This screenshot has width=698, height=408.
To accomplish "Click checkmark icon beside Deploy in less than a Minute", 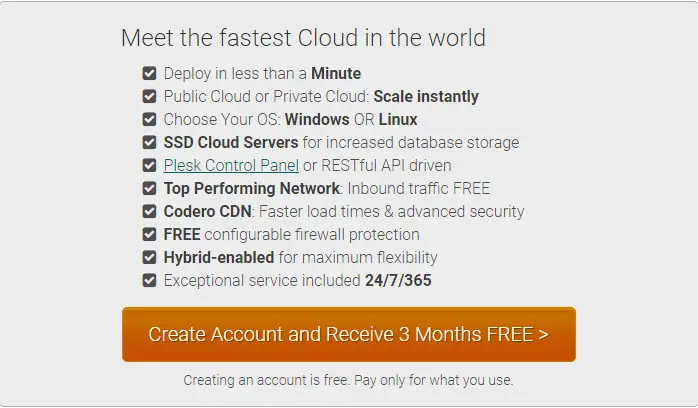I will pos(150,73).
